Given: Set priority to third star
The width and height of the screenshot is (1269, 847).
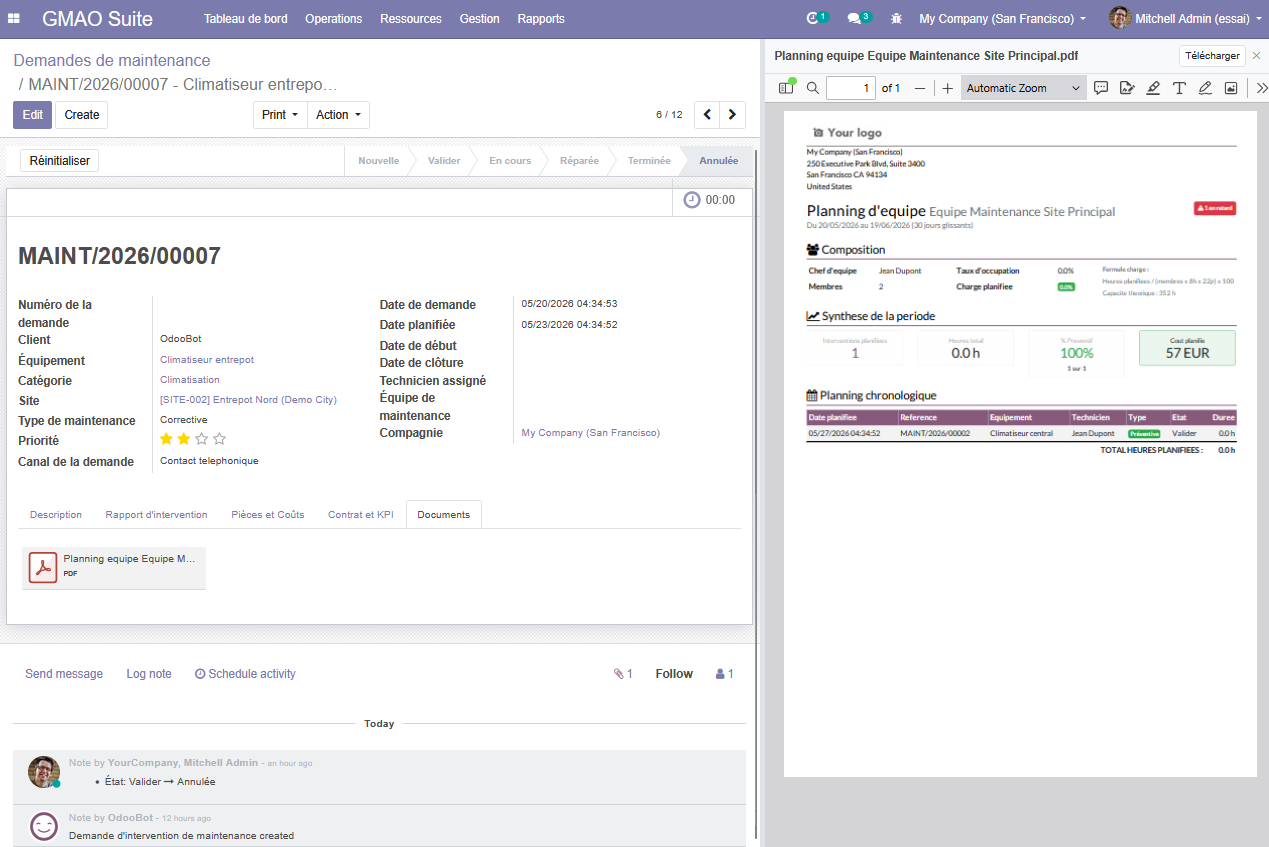Looking at the screenshot, I should [x=202, y=439].
